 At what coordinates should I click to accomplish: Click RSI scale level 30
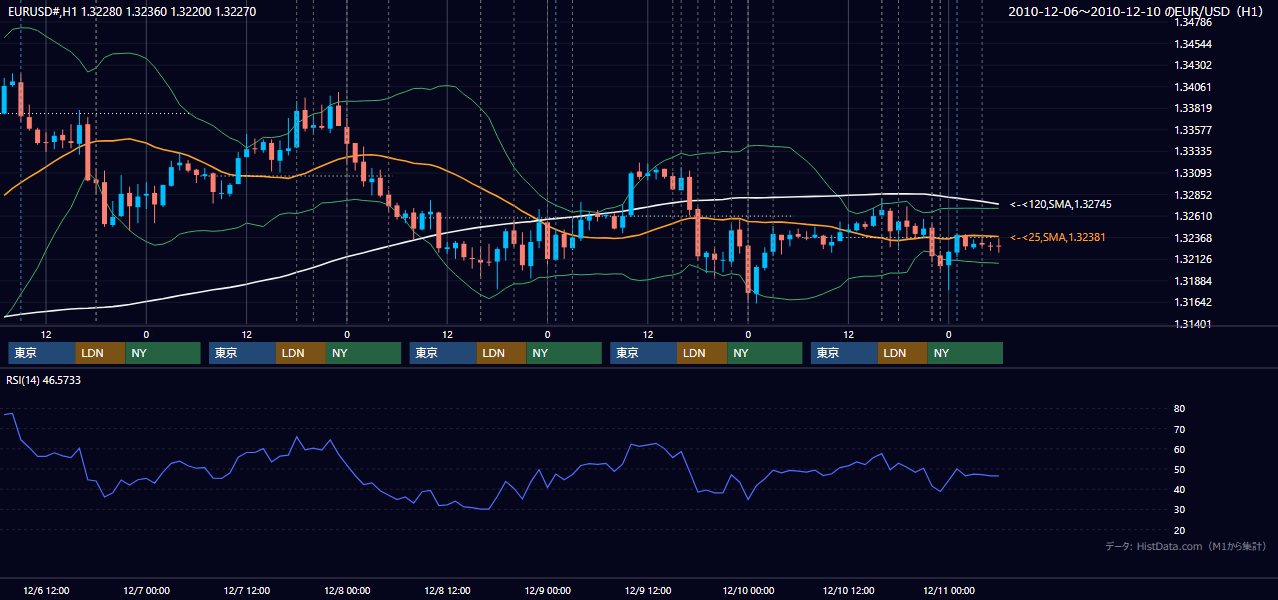point(1179,510)
